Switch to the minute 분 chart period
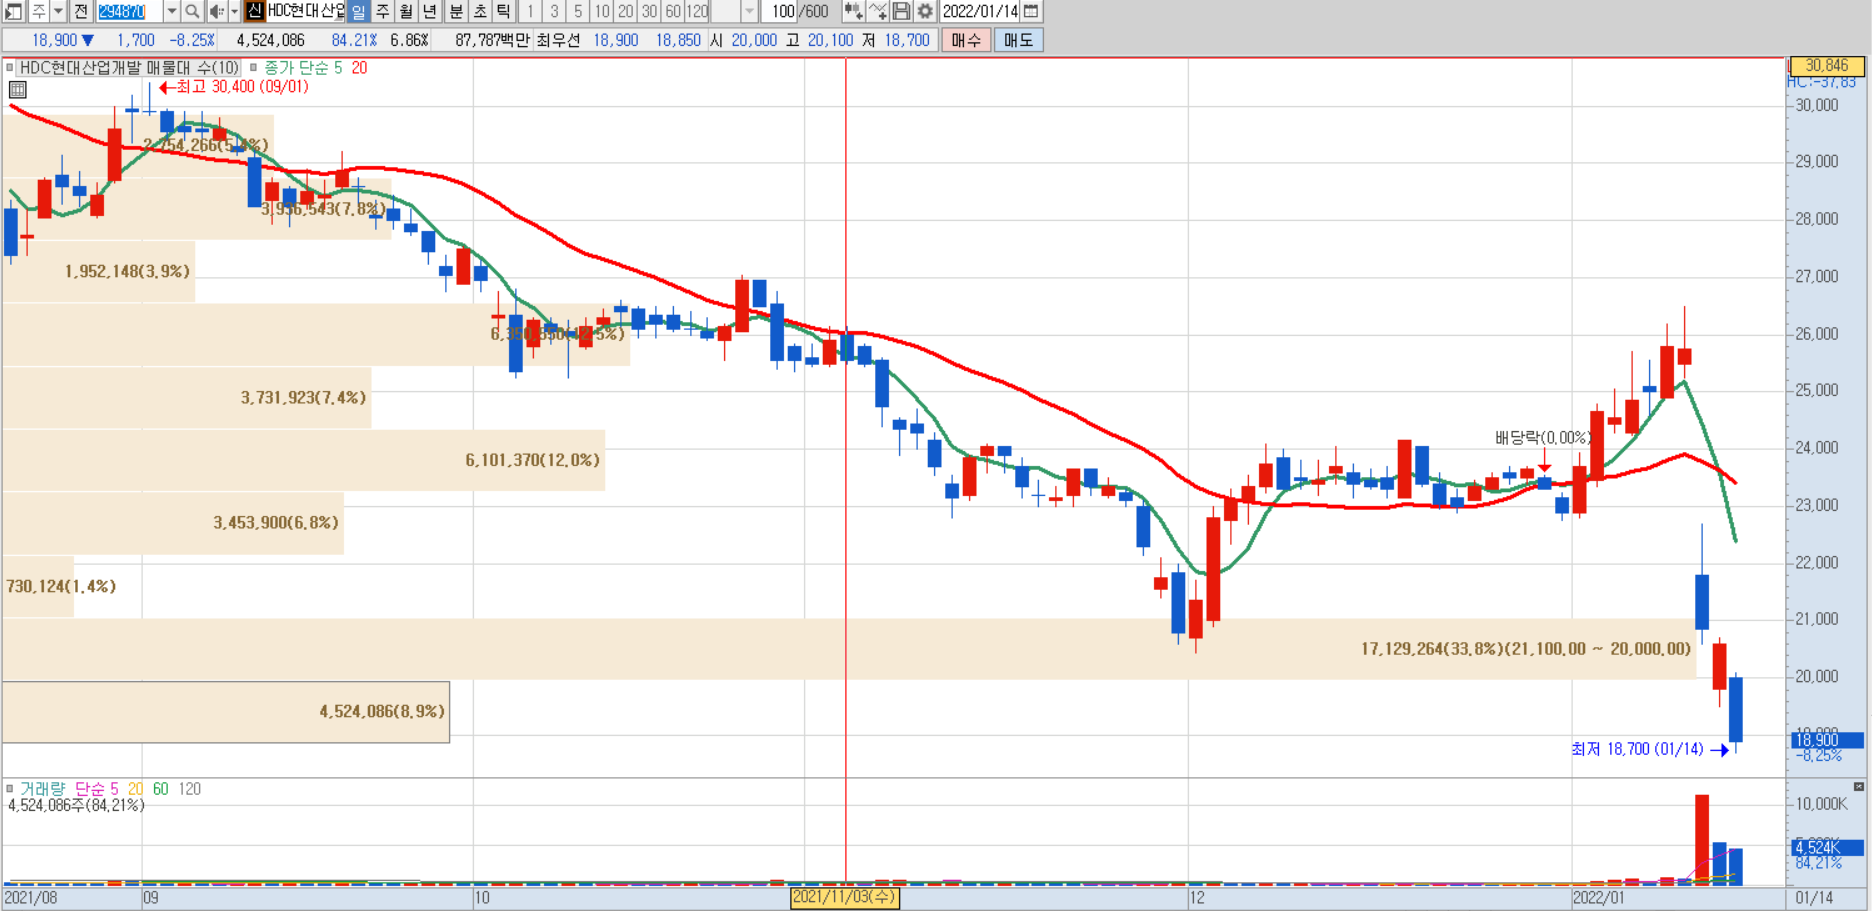Screen dimensions: 1872x911 [x=456, y=11]
